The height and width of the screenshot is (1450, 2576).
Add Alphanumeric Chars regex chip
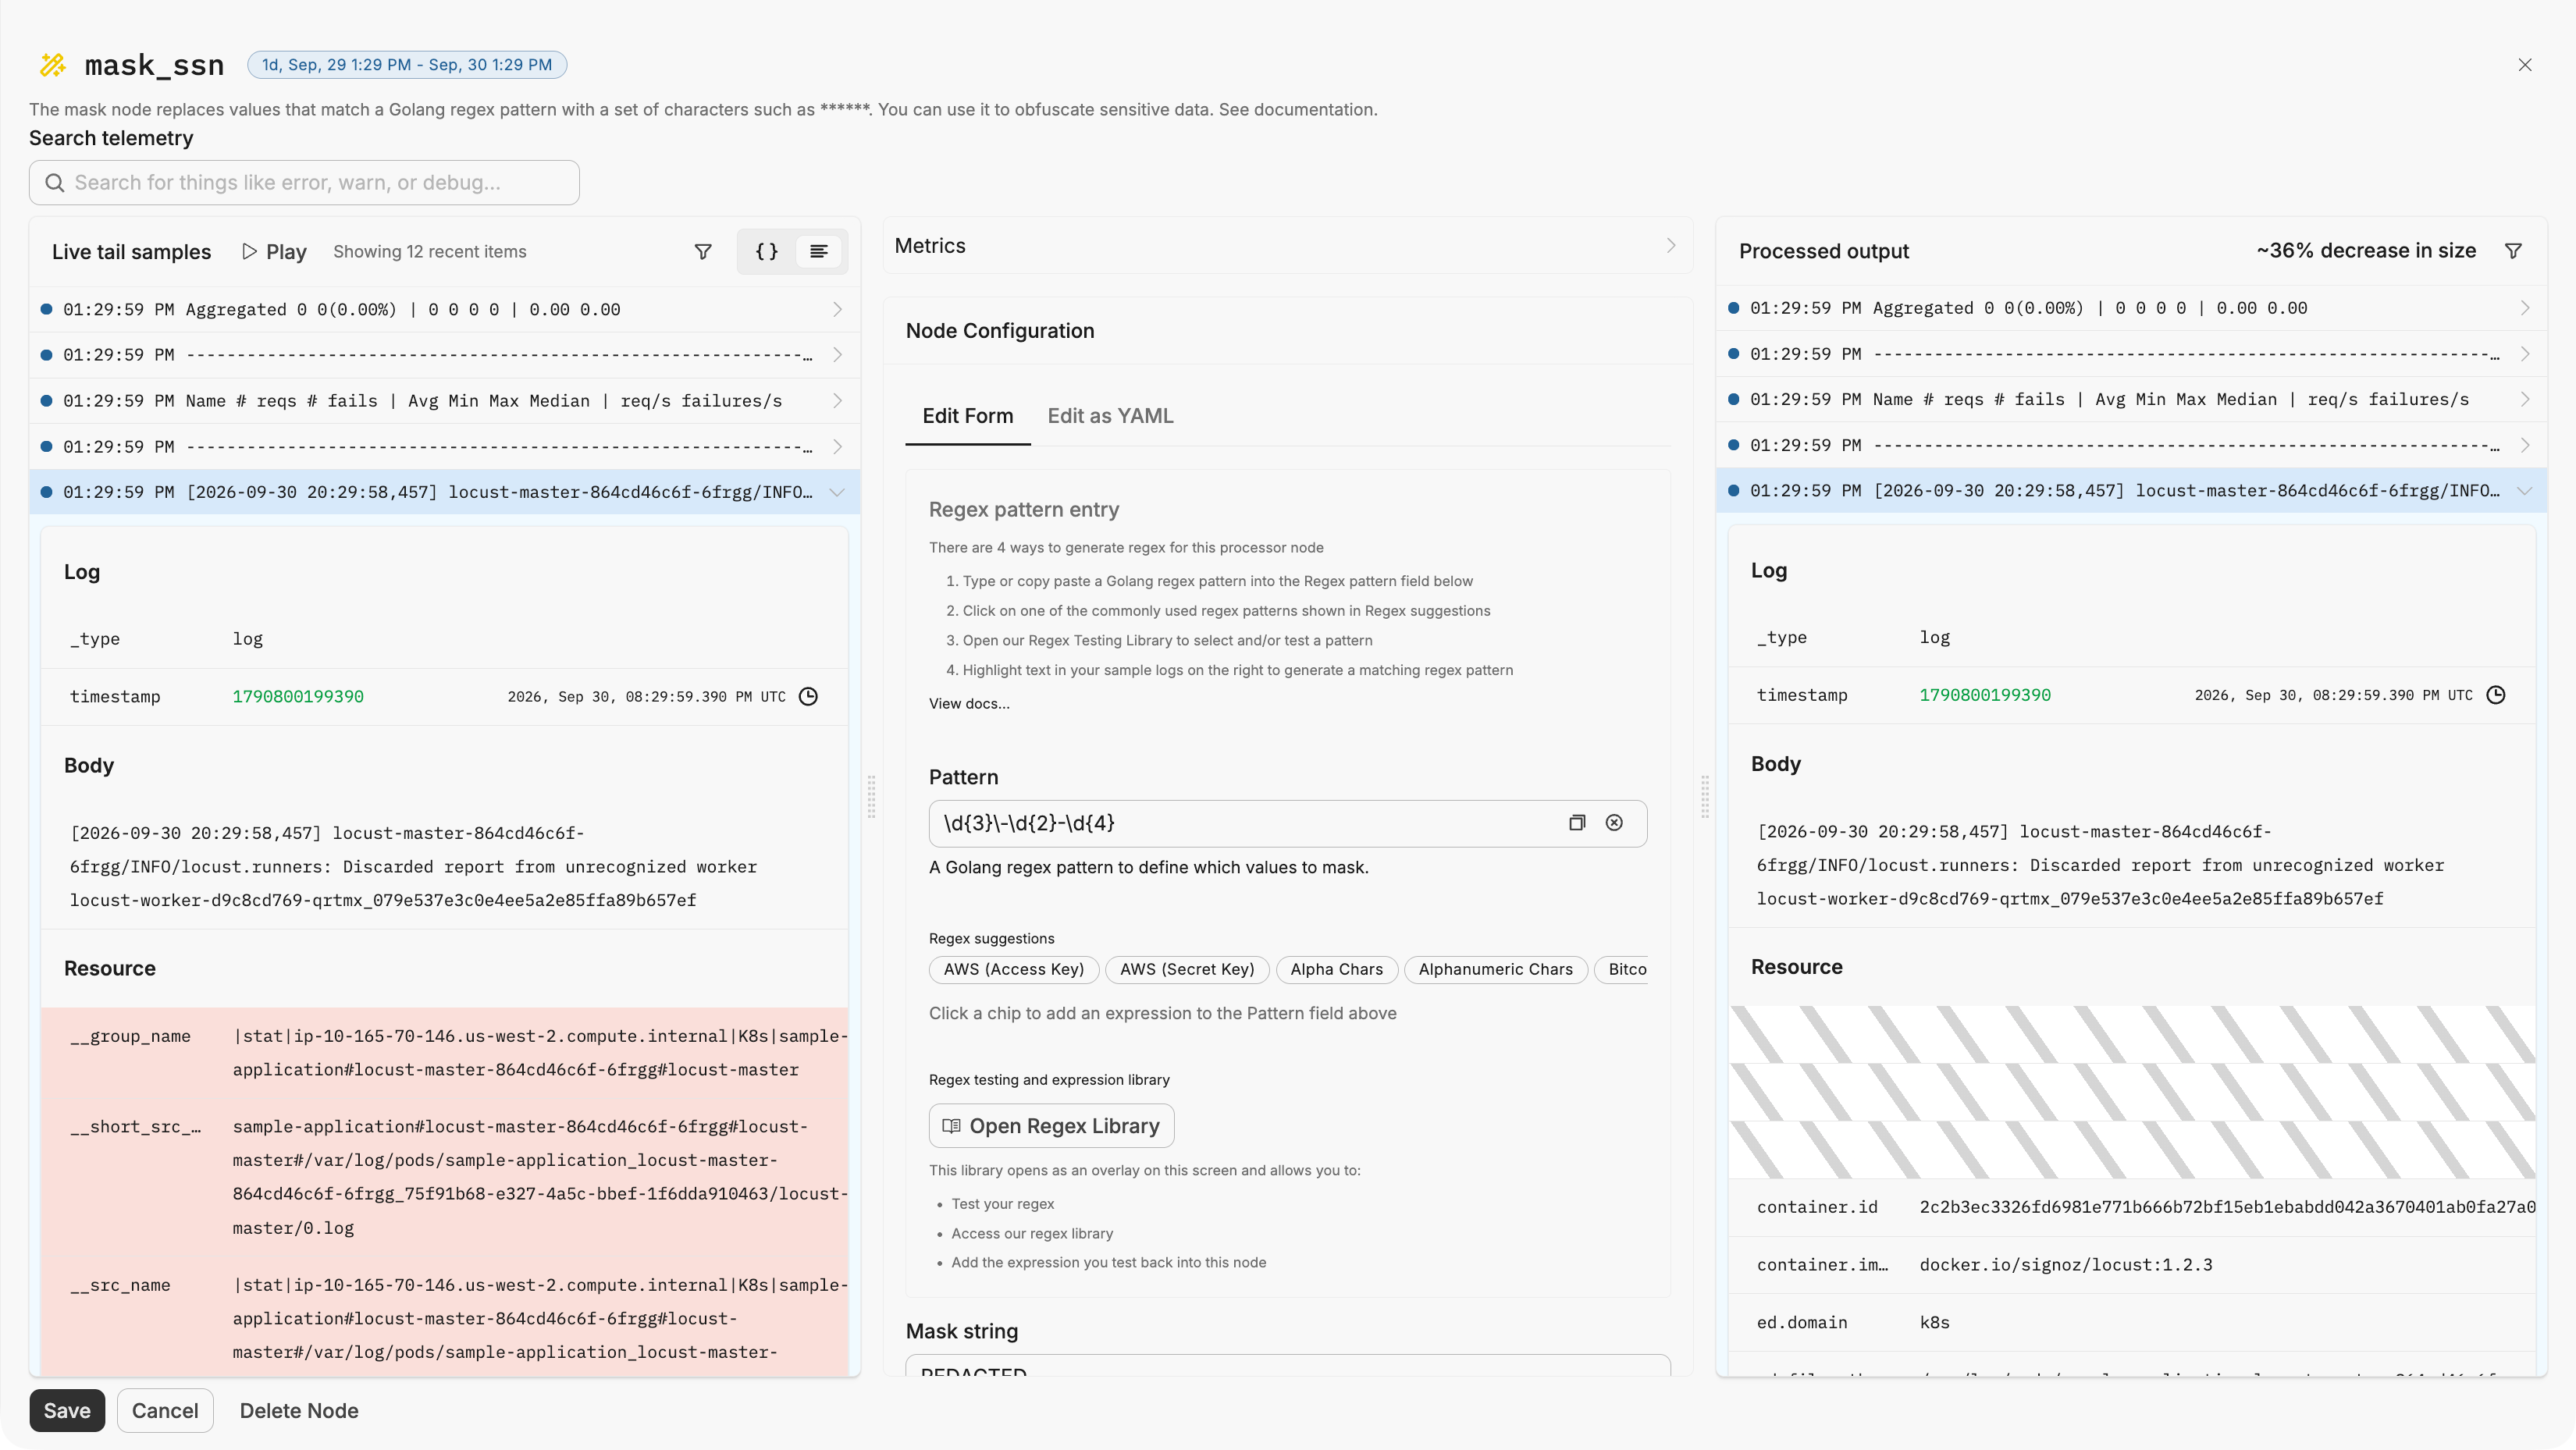[x=1495, y=969]
